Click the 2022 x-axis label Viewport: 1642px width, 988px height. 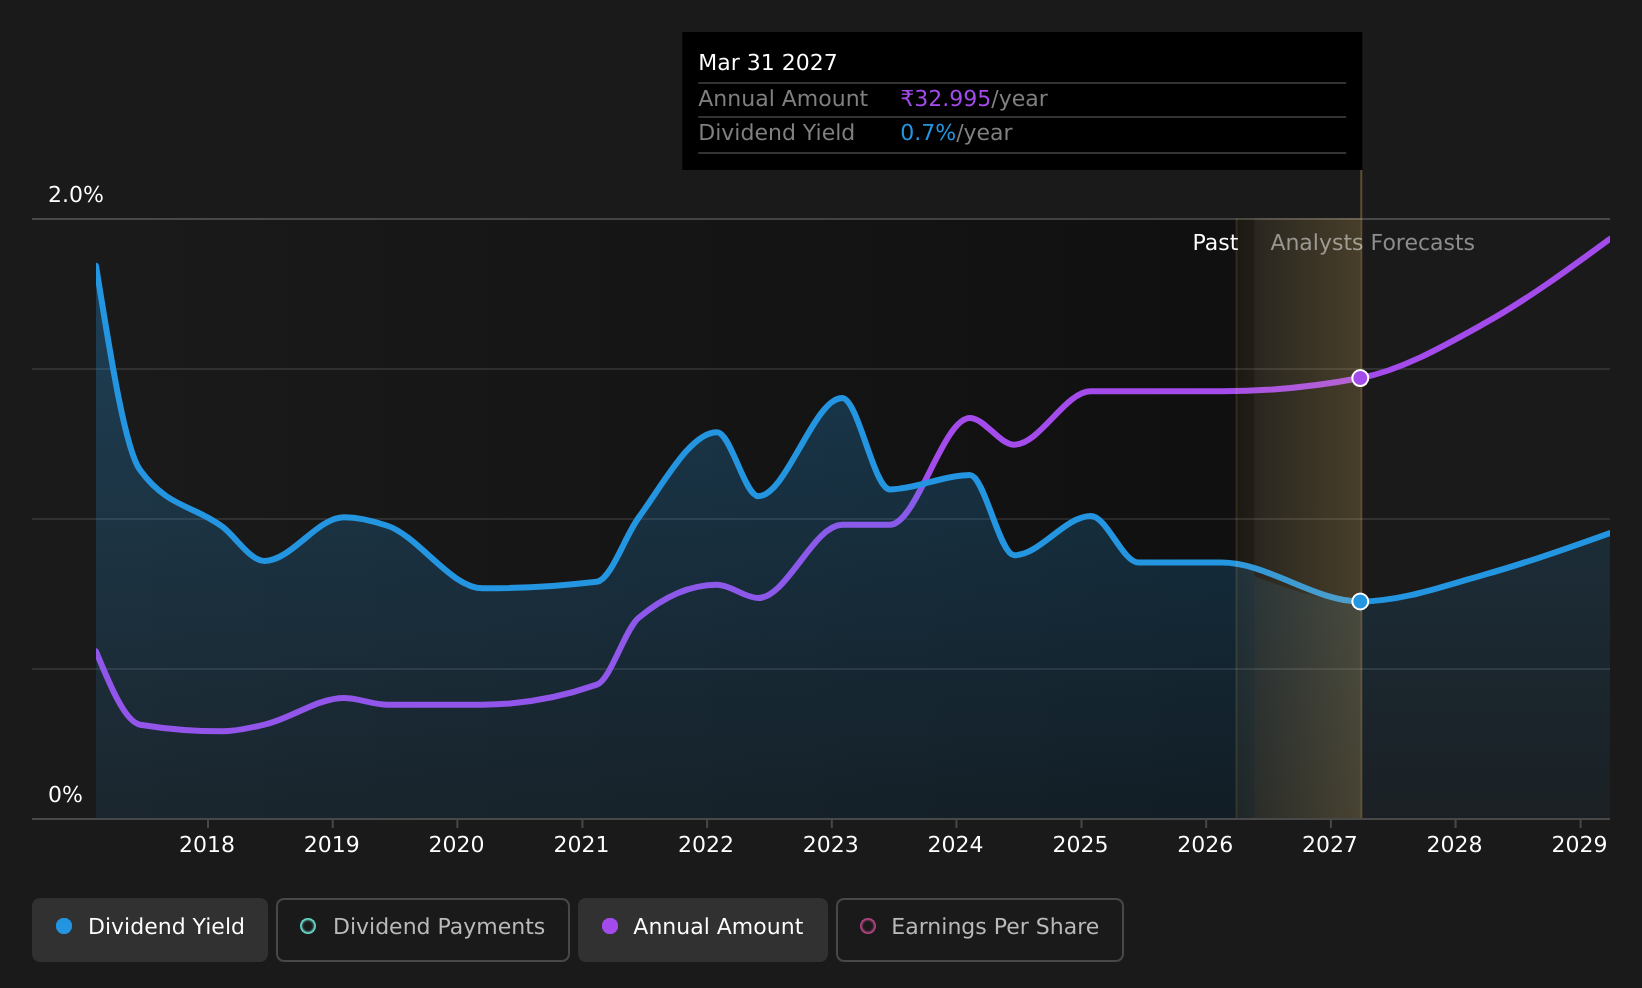(x=706, y=845)
